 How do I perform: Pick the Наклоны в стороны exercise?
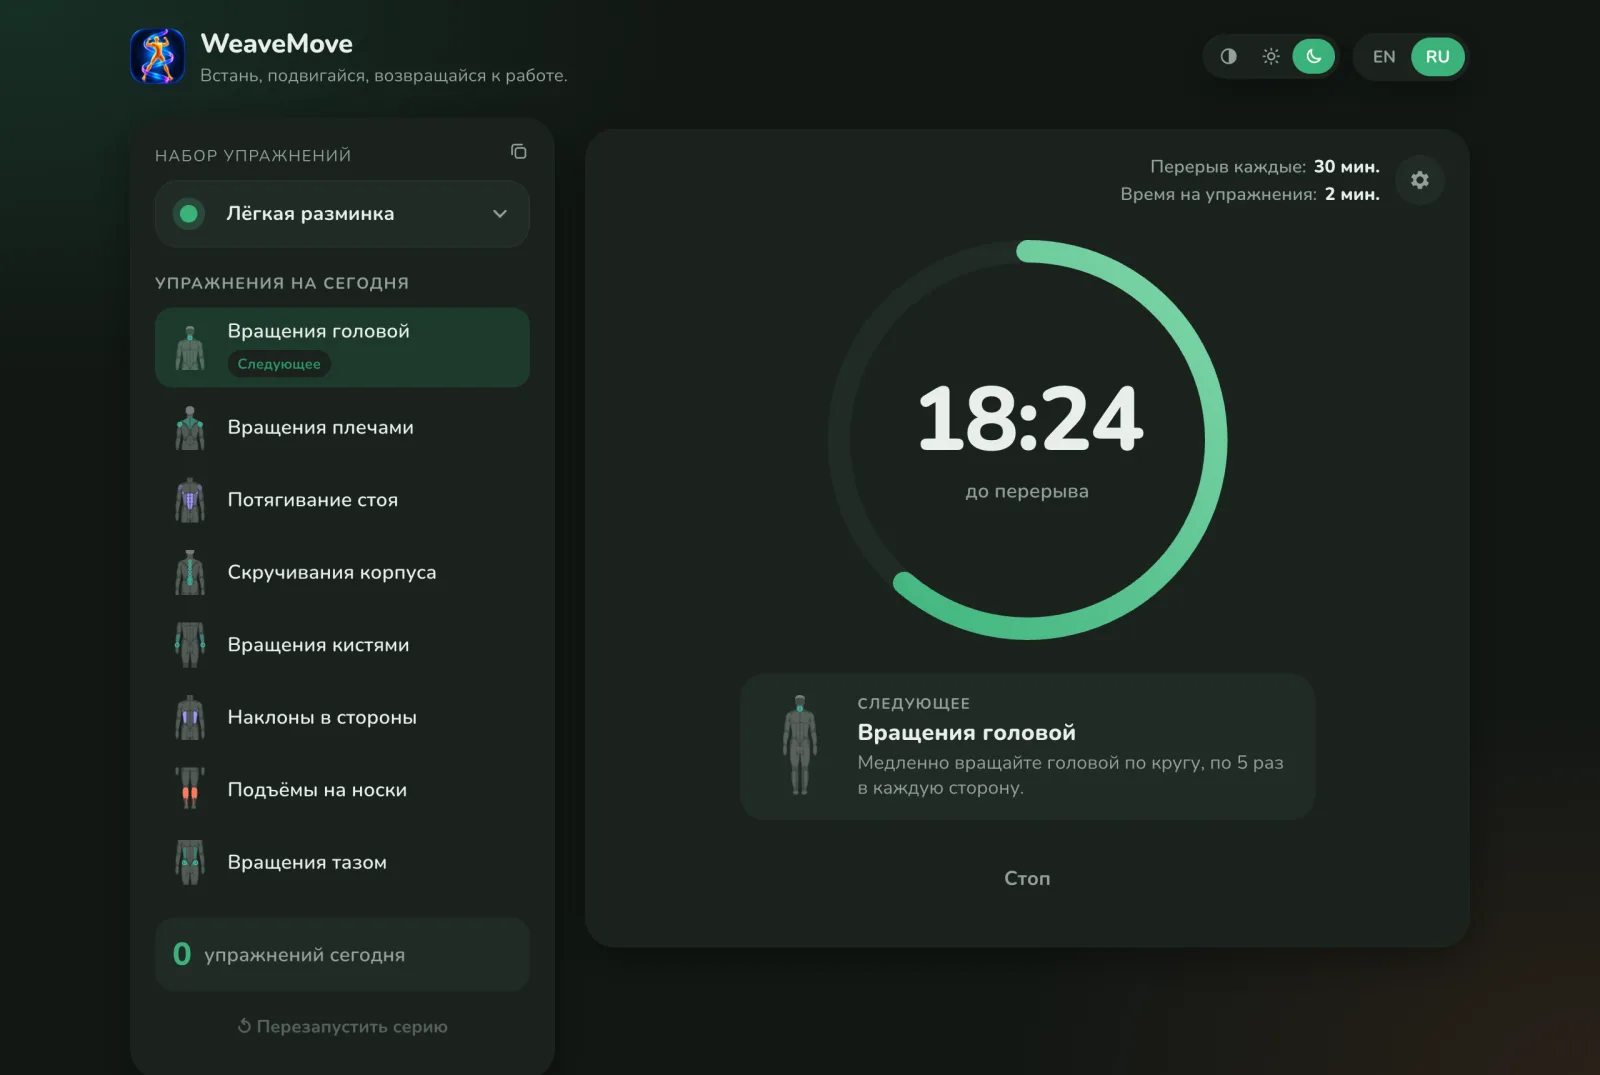pyautogui.click(x=342, y=718)
